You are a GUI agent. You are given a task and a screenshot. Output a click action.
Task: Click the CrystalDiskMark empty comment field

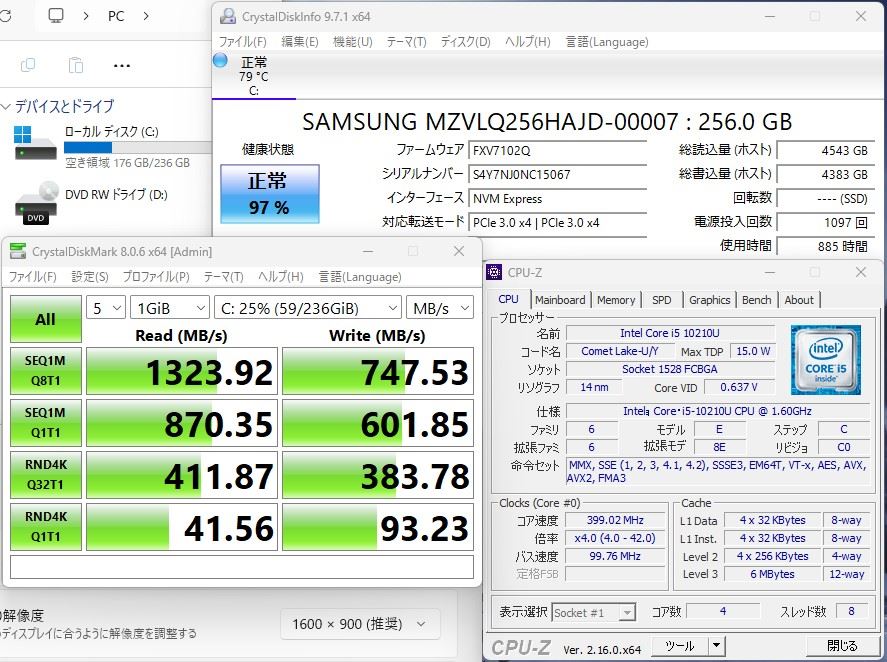(x=242, y=567)
